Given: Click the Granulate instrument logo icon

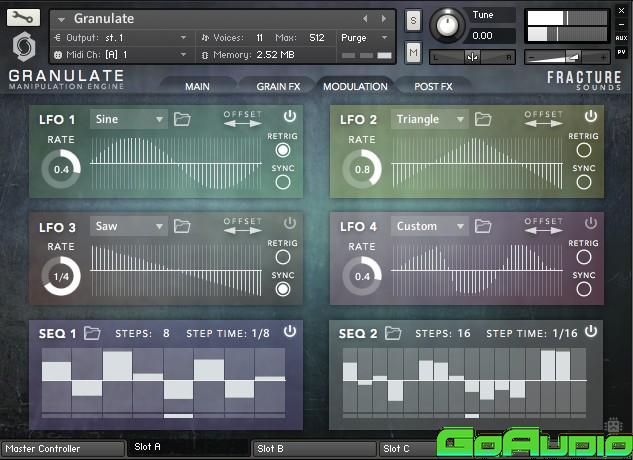Looking at the screenshot, I should pyautogui.click(x=24, y=46).
